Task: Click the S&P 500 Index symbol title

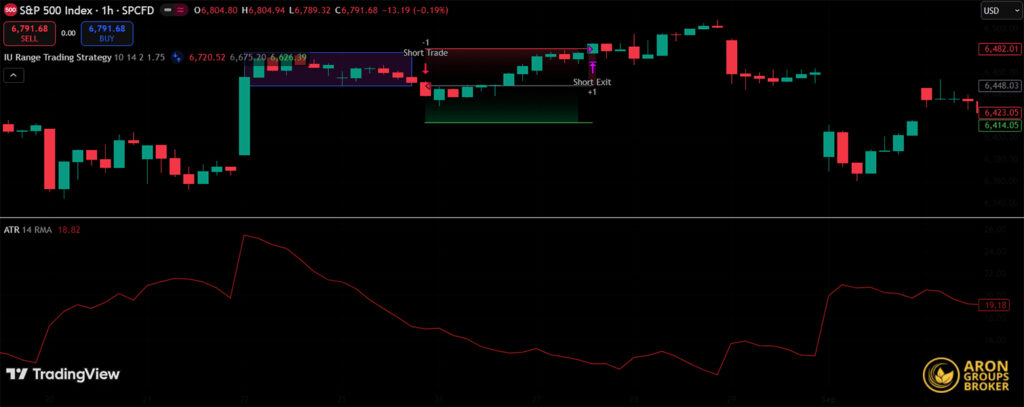Action: click(52, 9)
